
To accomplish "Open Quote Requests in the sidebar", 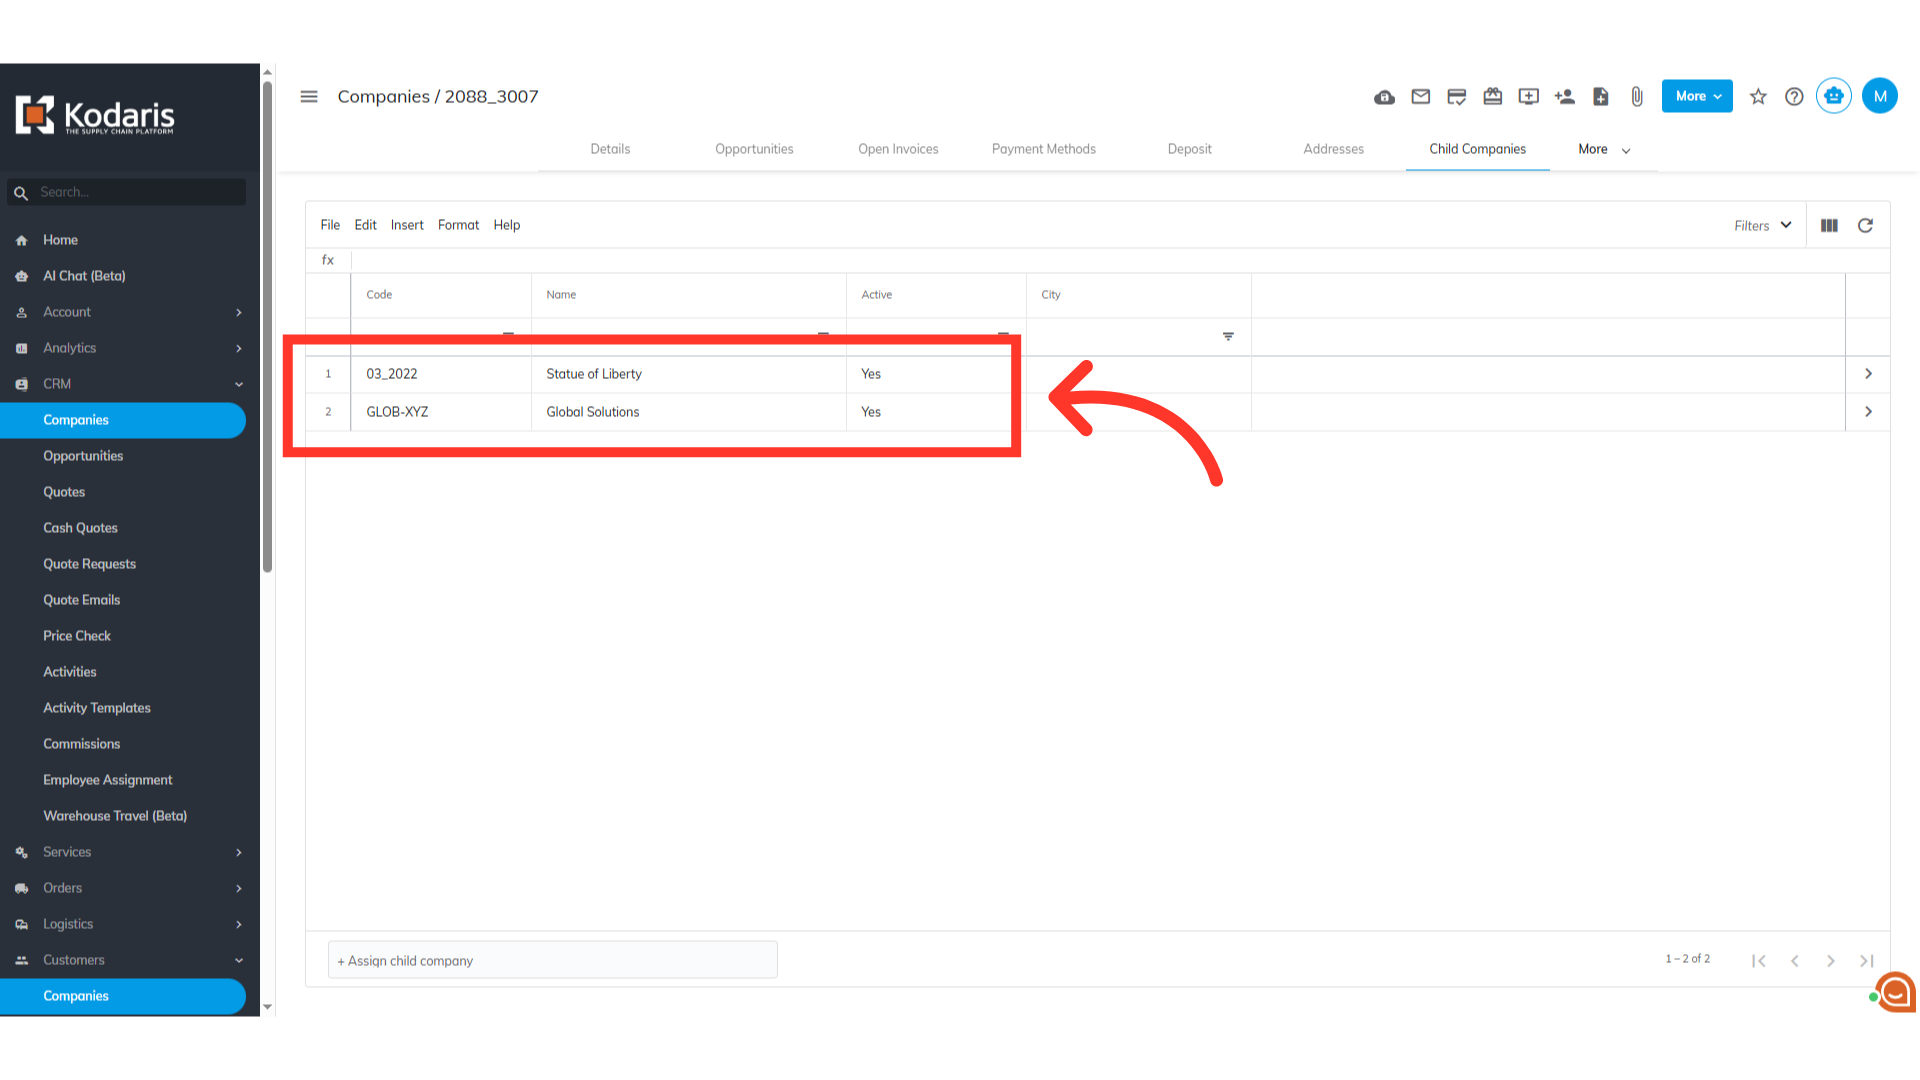I will click(89, 564).
